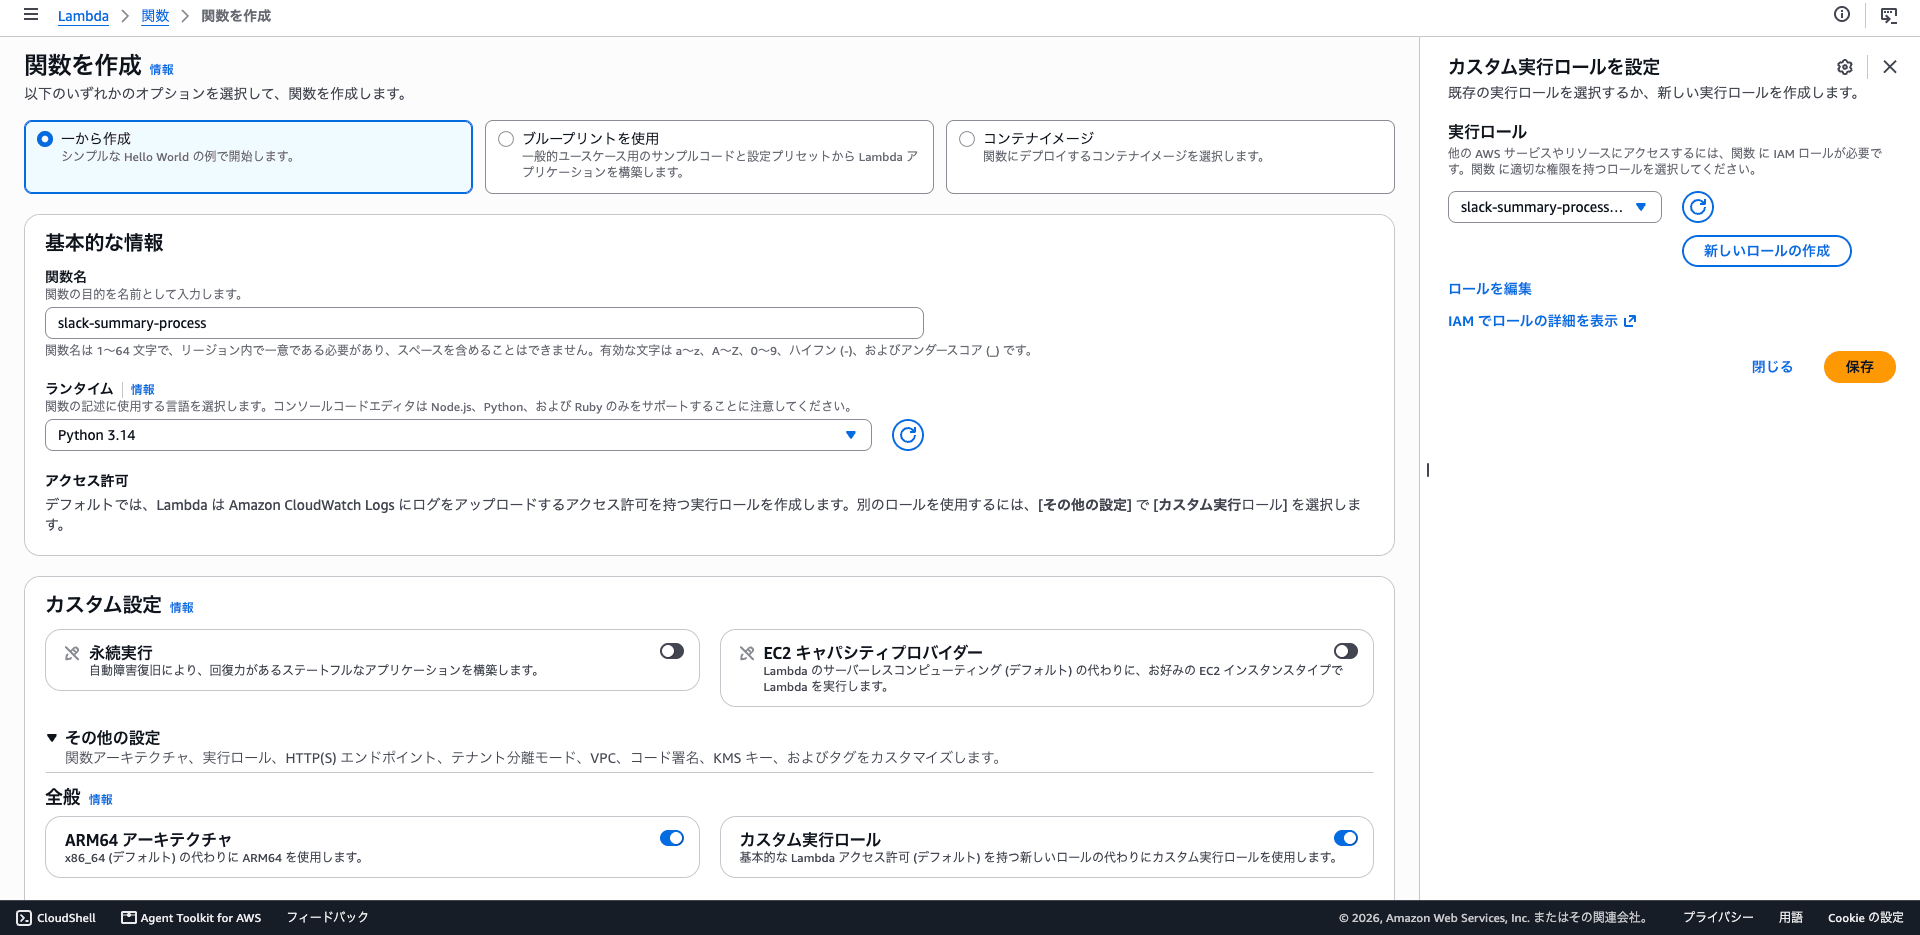1920x935 pixels.
Task: Click the 実行ロール heading in side panel
Action: click(1487, 132)
